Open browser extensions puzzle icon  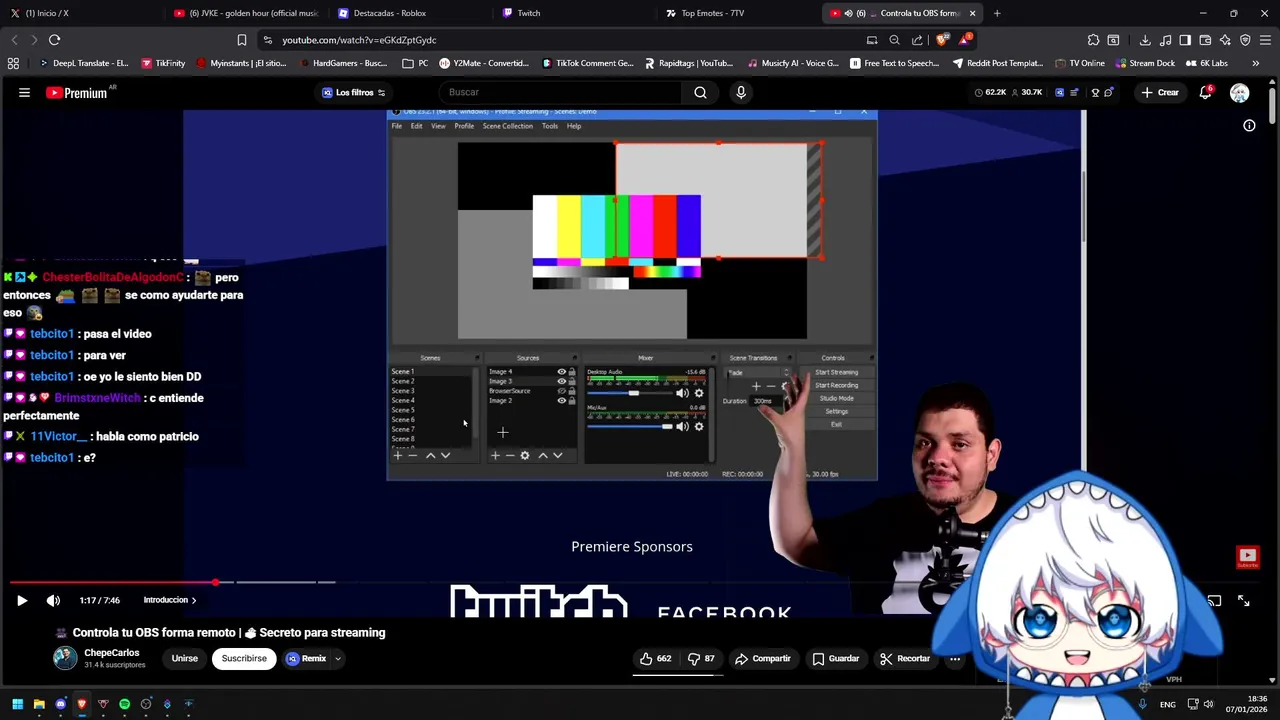1093,40
